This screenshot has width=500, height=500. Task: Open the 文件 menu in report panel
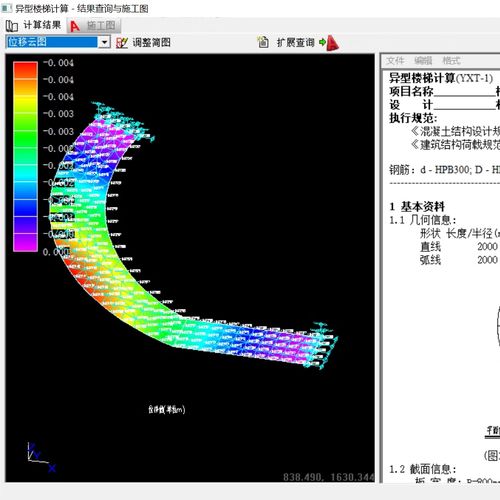(x=395, y=61)
